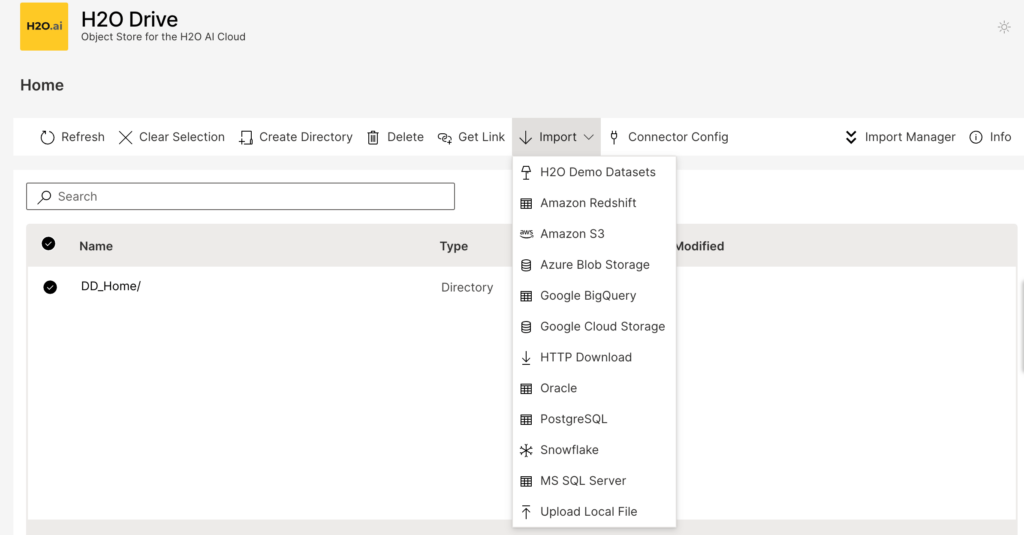The image size is (1024, 535).
Task: Click the HTTP Download arrow icon
Action: [x=526, y=358]
